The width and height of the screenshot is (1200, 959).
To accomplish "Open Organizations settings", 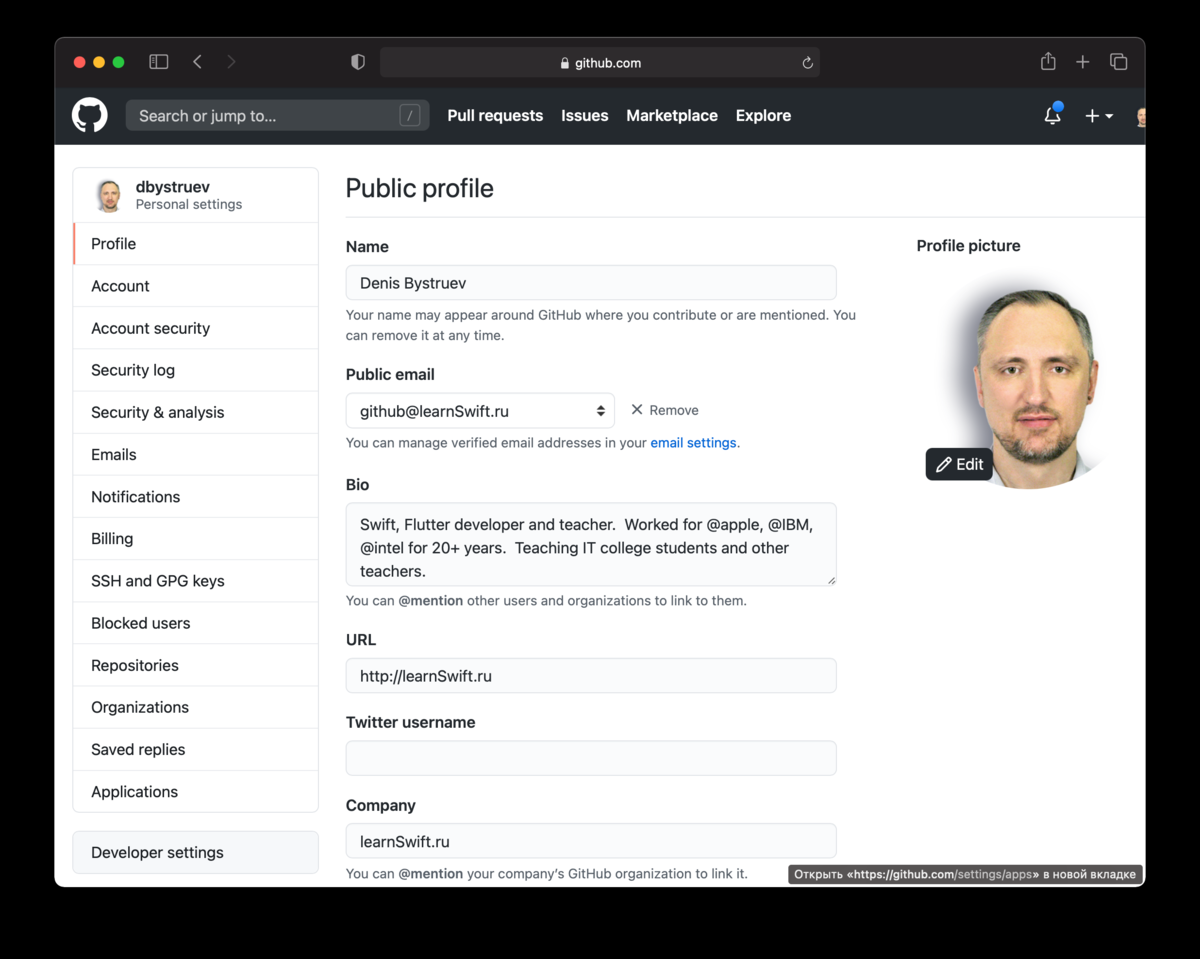I will tap(196, 707).
